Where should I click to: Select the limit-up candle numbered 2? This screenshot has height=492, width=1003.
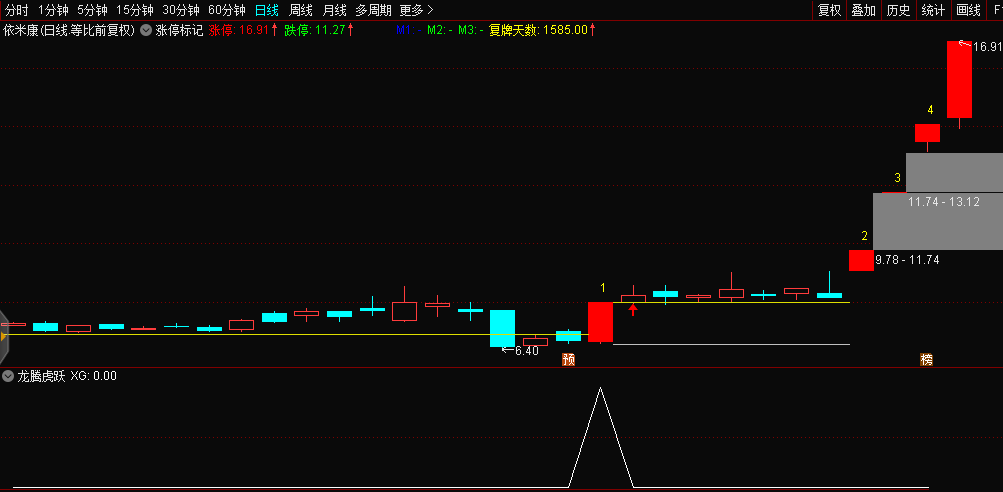click(861, 260)
